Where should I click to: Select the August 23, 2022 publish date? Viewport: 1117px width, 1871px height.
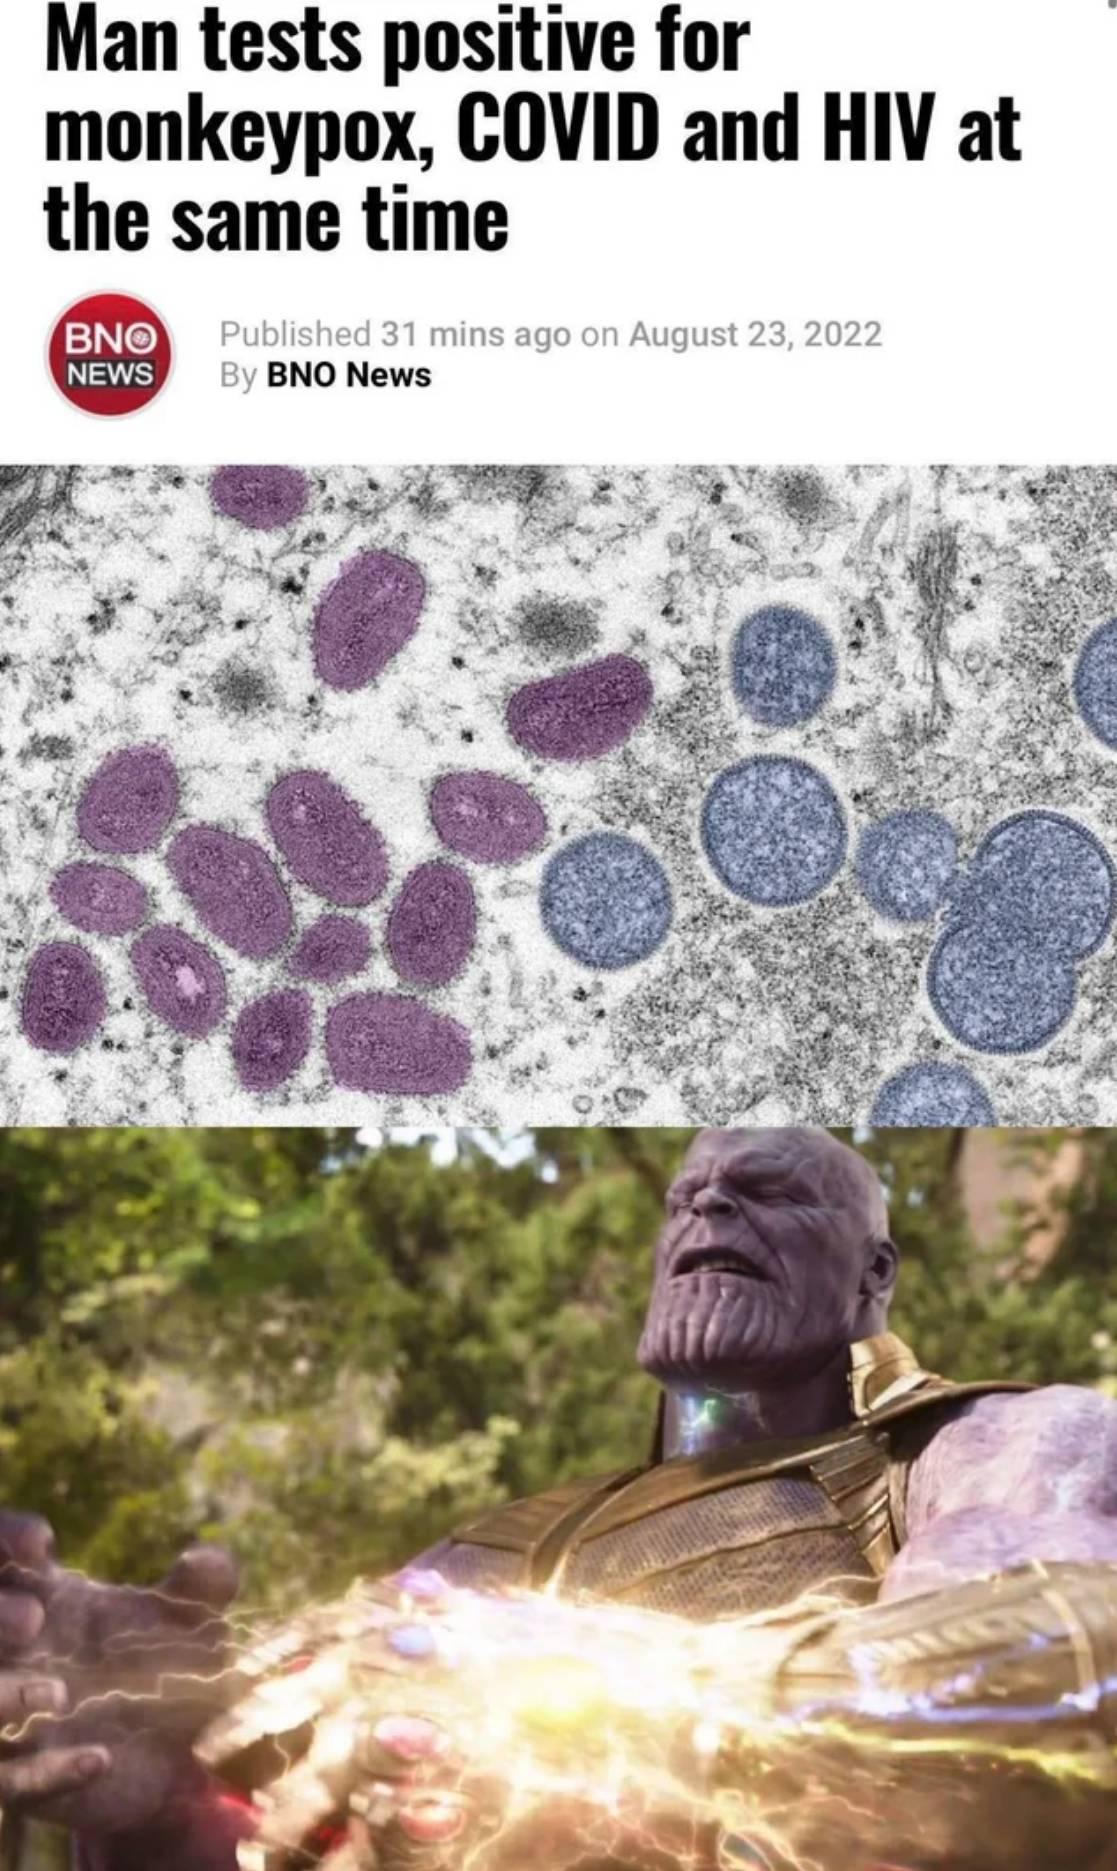click(755, 334)
